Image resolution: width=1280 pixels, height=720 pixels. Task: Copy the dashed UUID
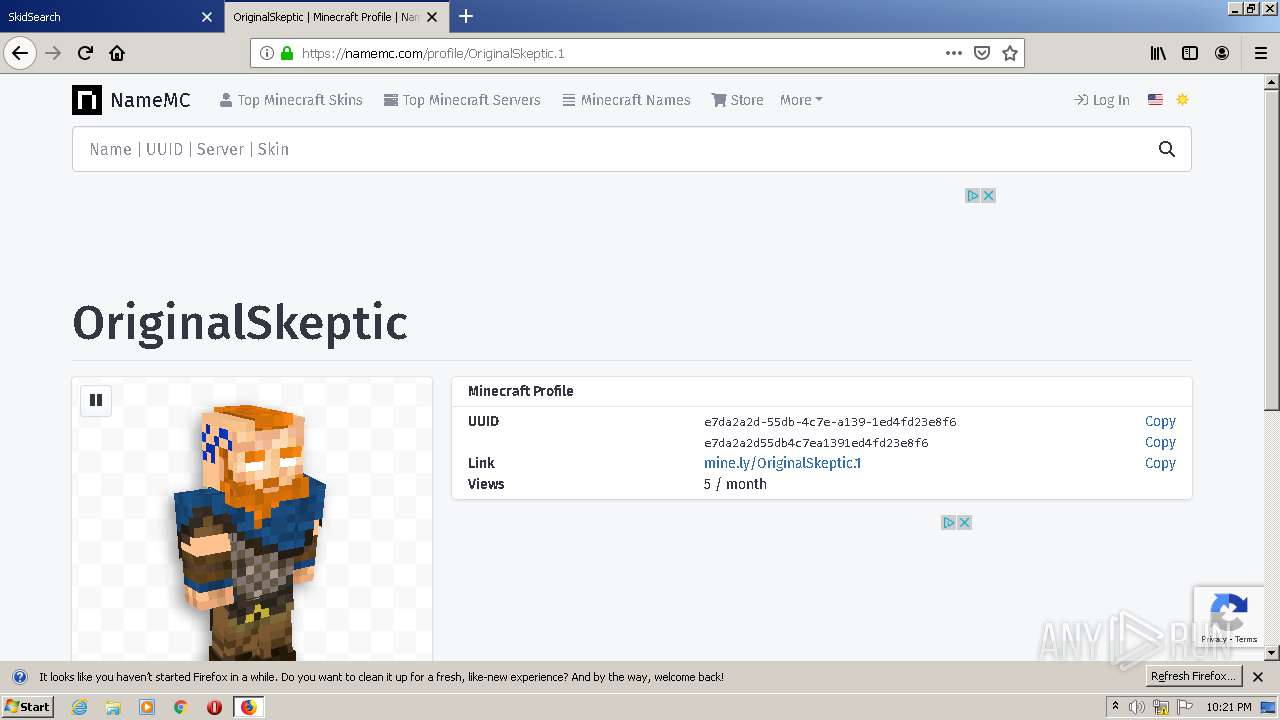tap(1160, 421)
